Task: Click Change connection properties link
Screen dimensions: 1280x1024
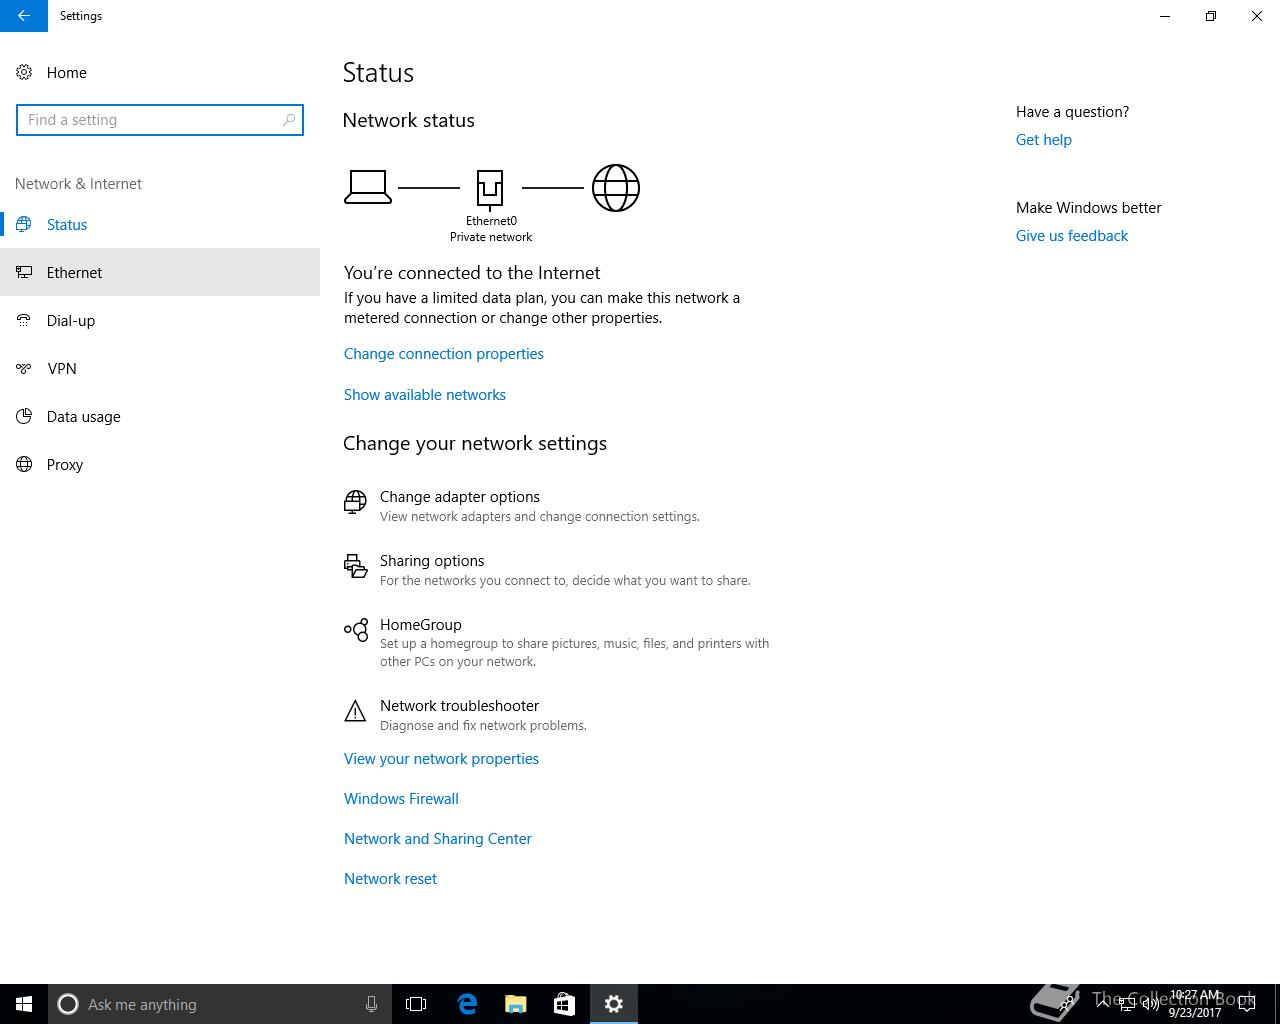Action: pyautogui.click(x=444, y=354)
